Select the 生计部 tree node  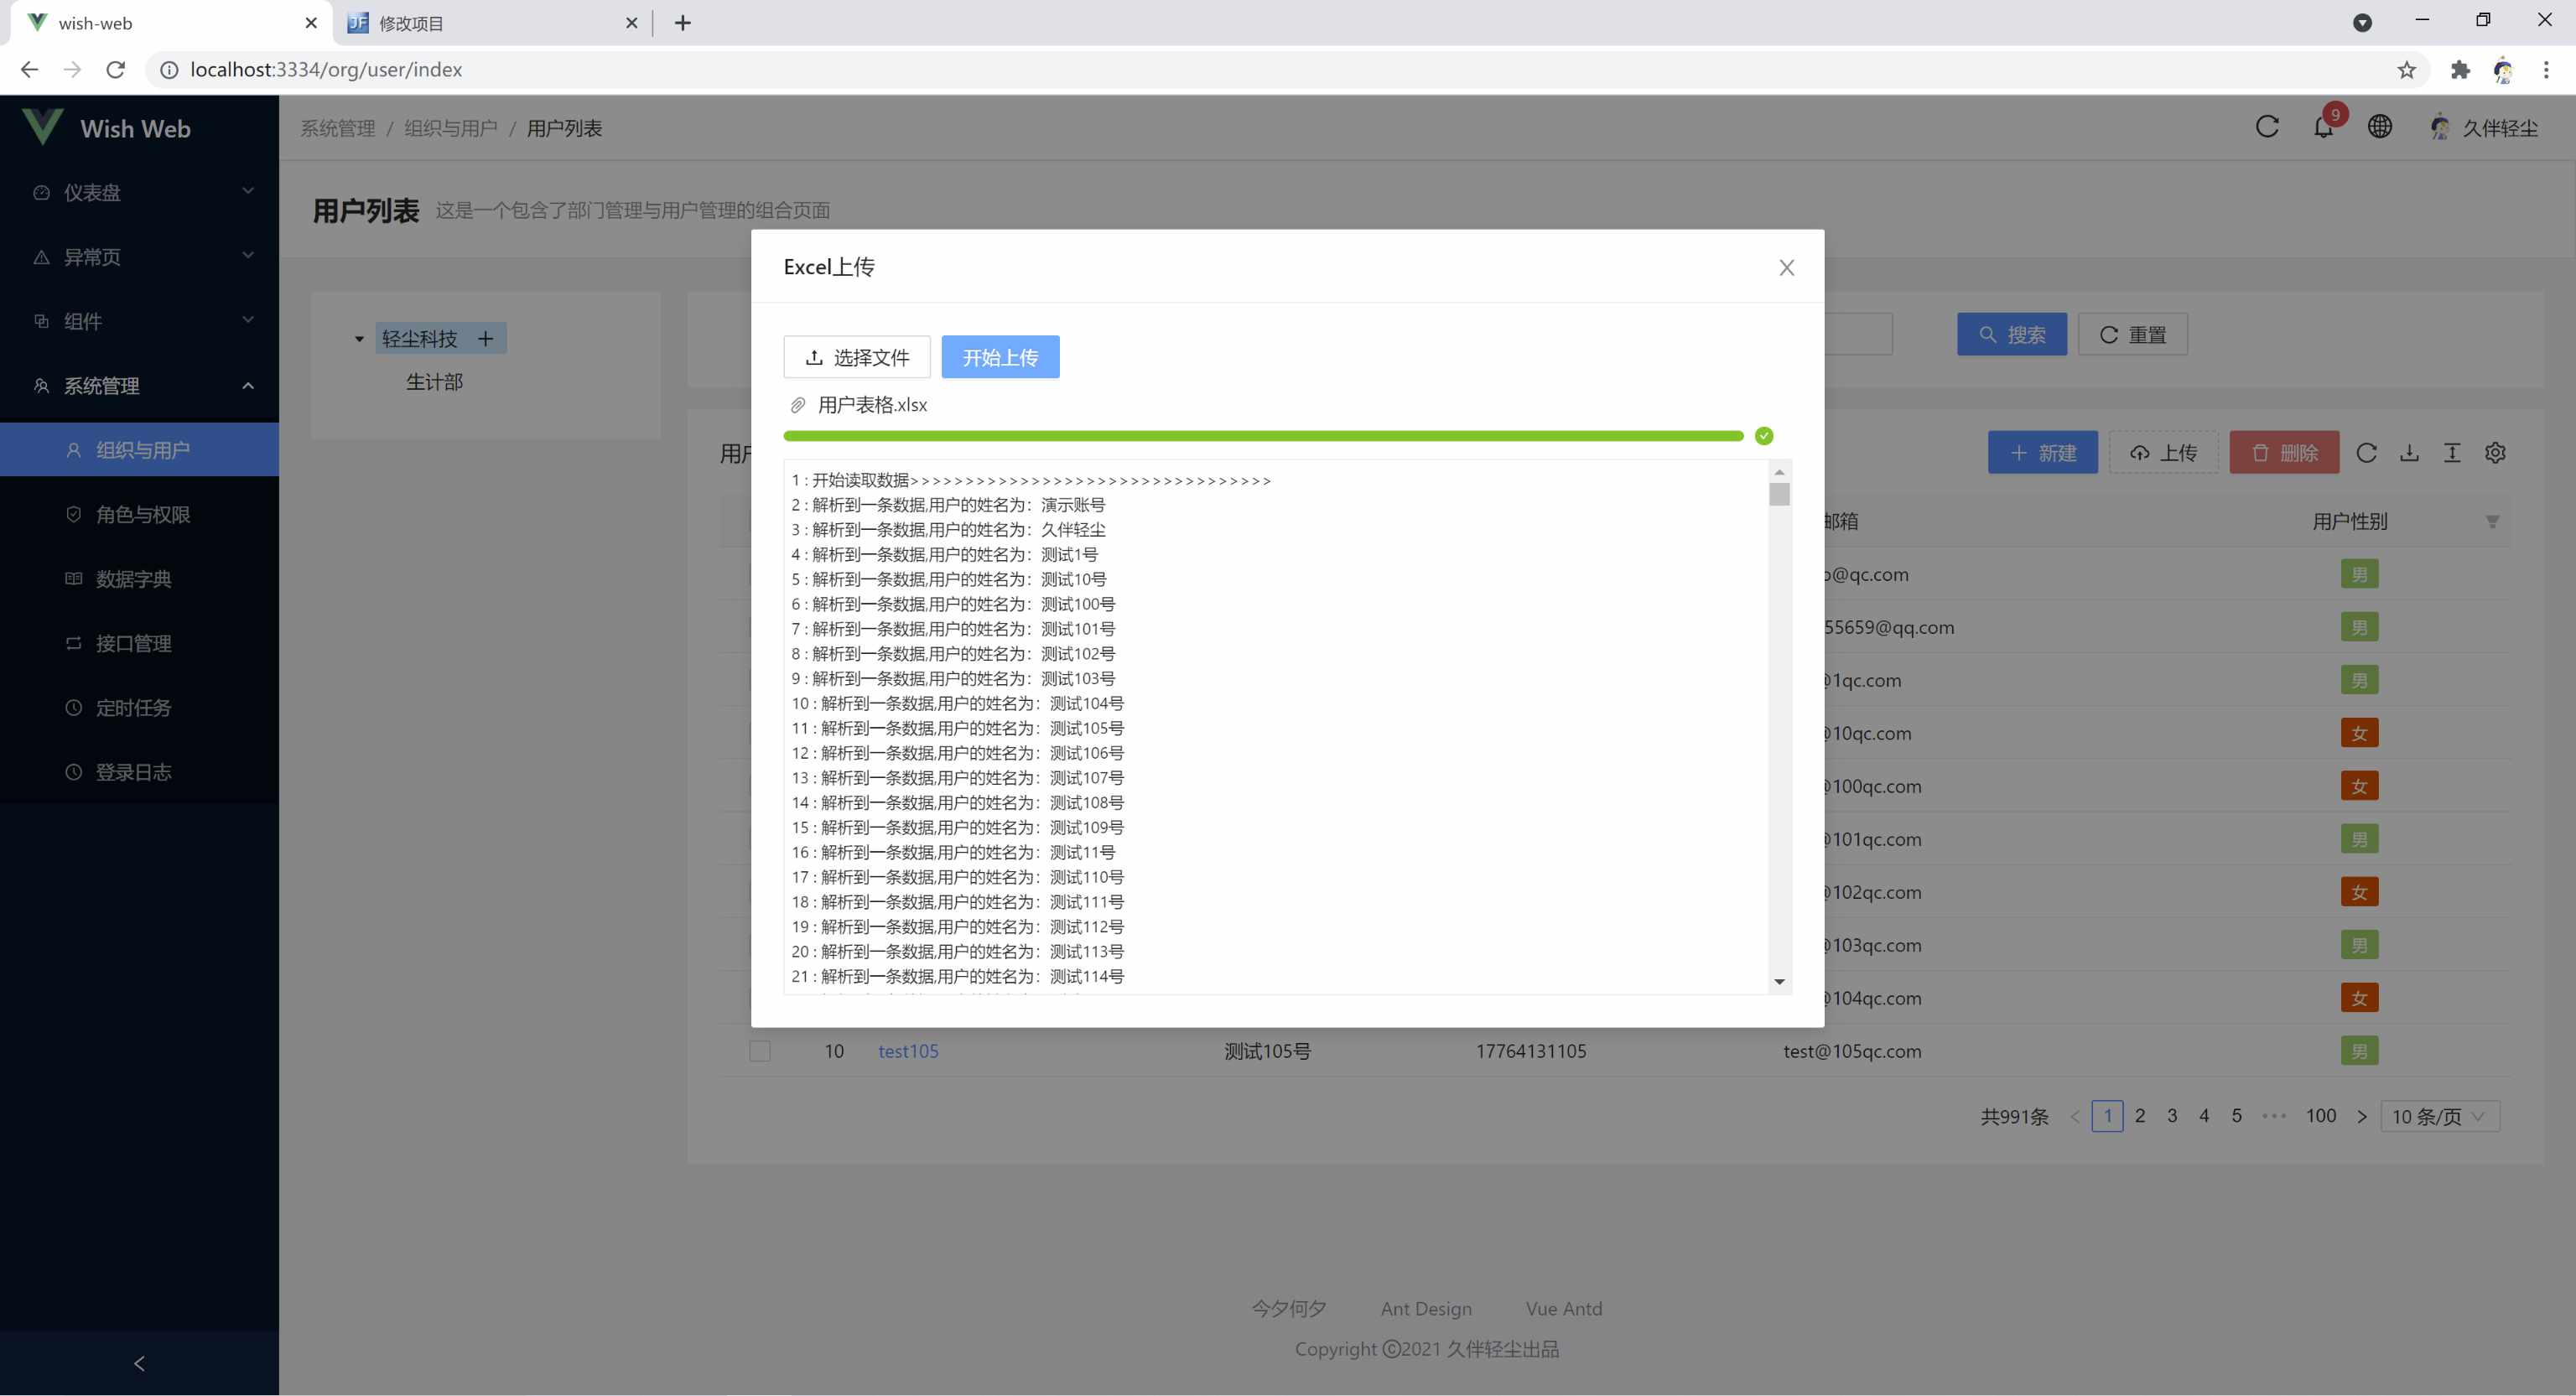(434, 382)
